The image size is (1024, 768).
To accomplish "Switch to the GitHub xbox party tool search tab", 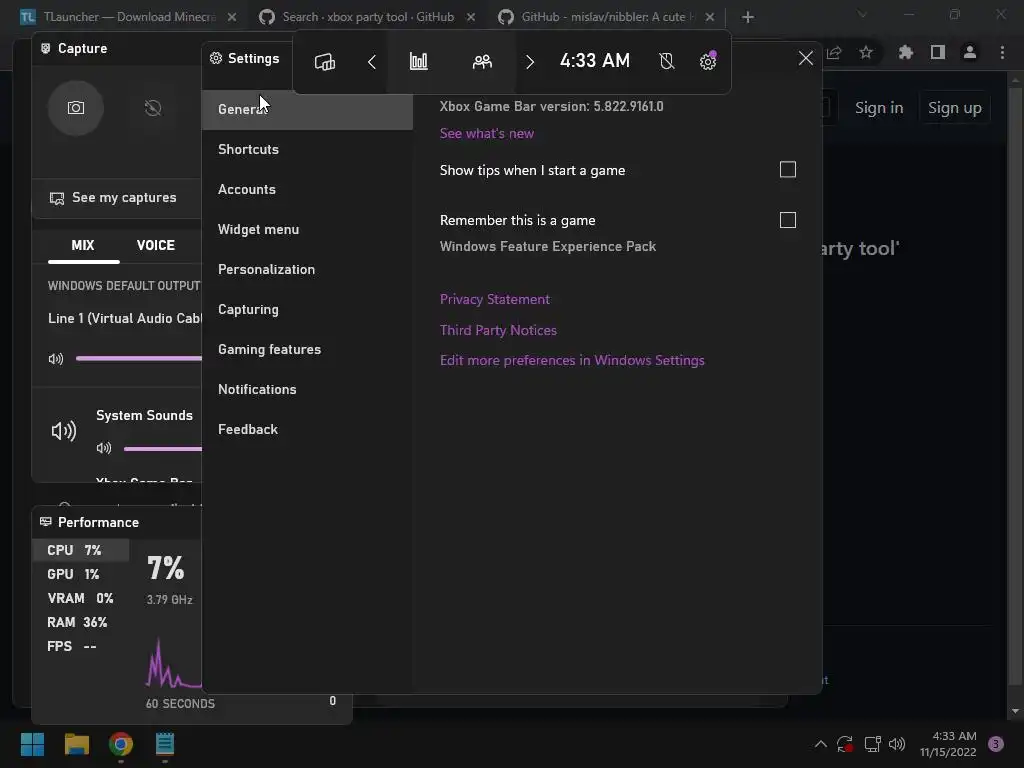I will click(368, 17).
